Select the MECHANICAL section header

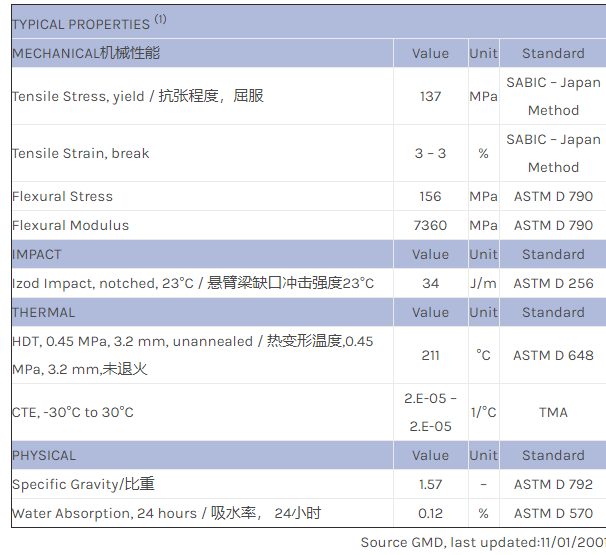point(85,53)
